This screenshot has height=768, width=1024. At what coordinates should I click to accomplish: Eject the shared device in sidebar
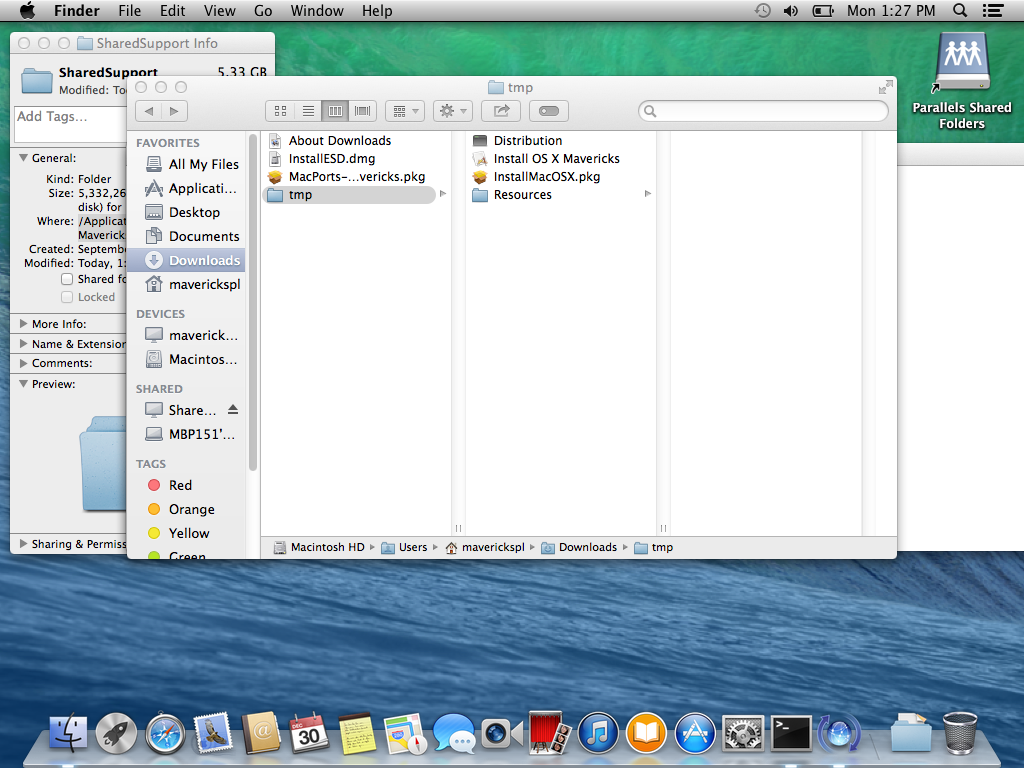(x=233, y=410)
